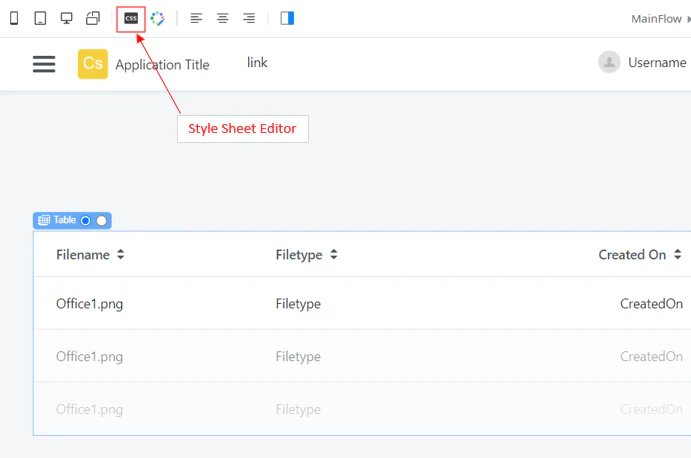This screenshot has height=458, width=691.
Task: Select second row CreatedOn cell
Action: point(651,356)
